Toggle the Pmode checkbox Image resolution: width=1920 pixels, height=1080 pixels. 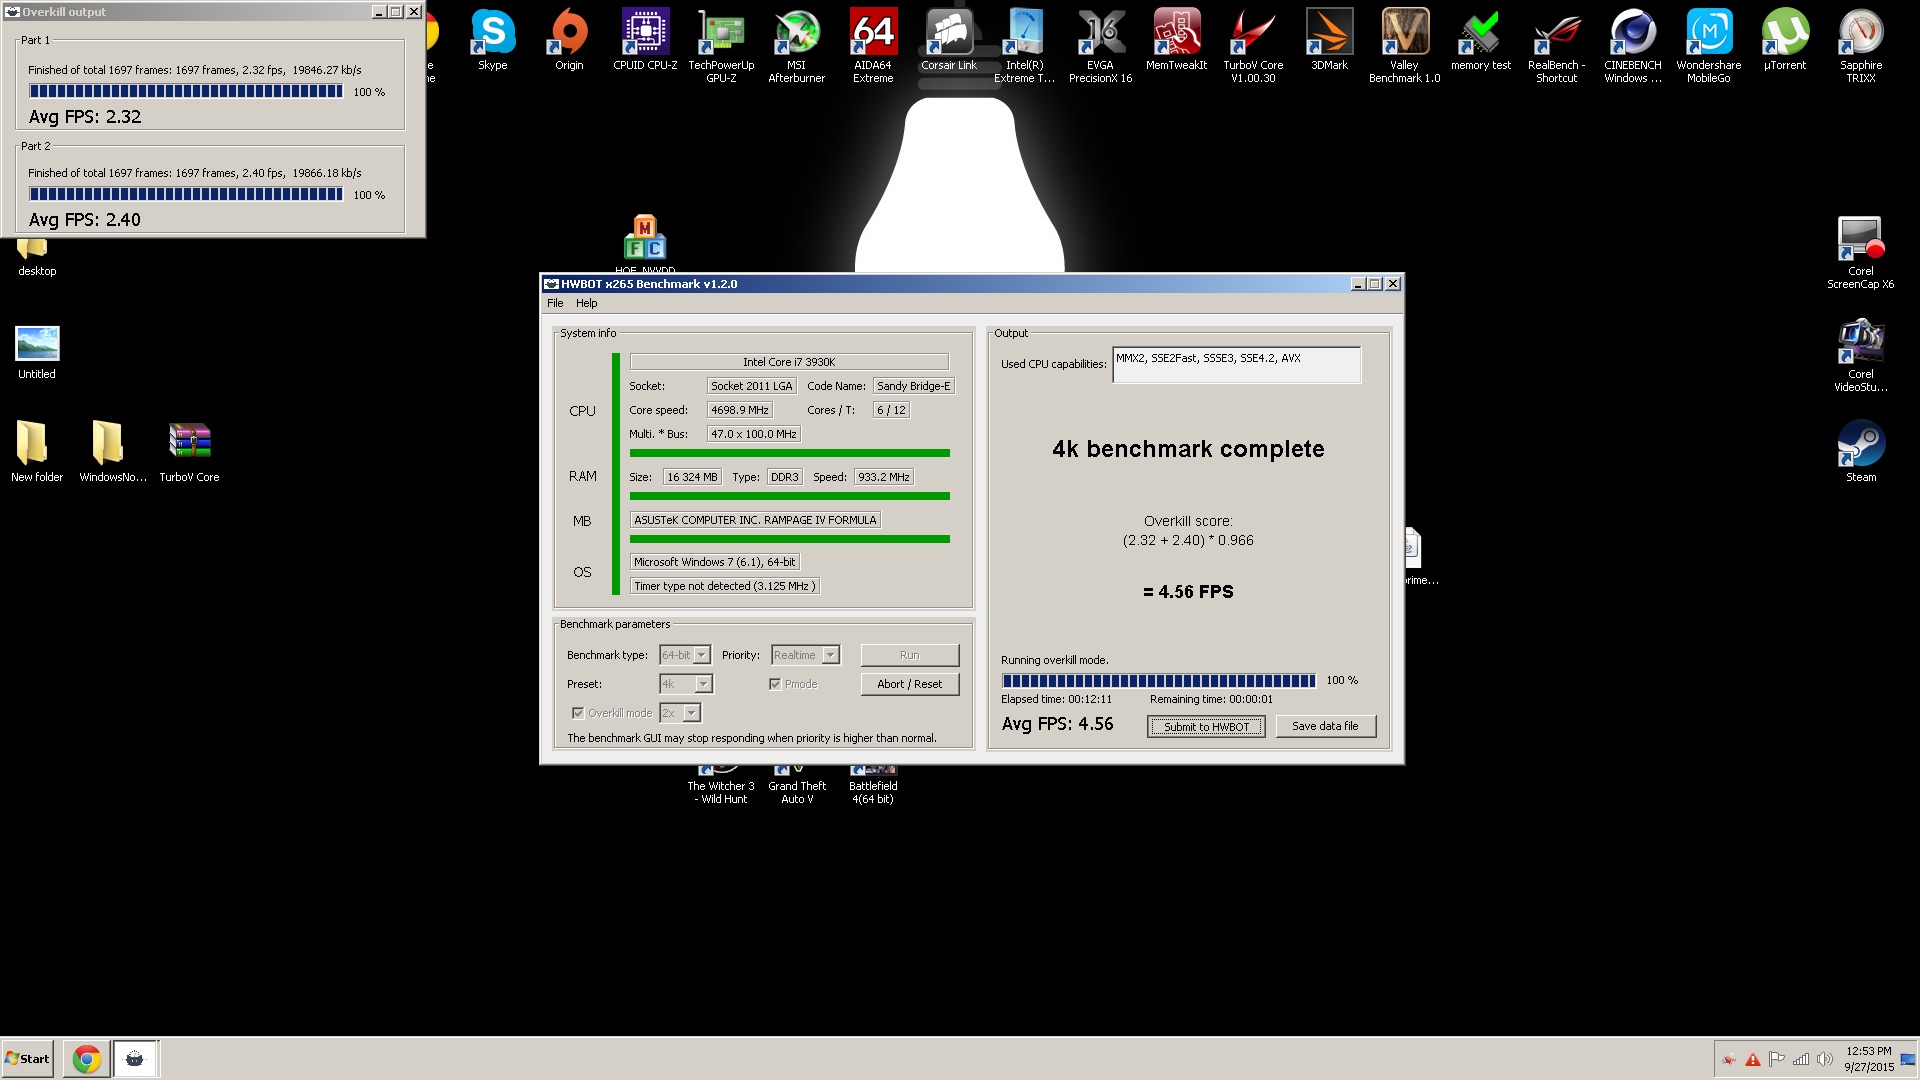coord(775,684)
